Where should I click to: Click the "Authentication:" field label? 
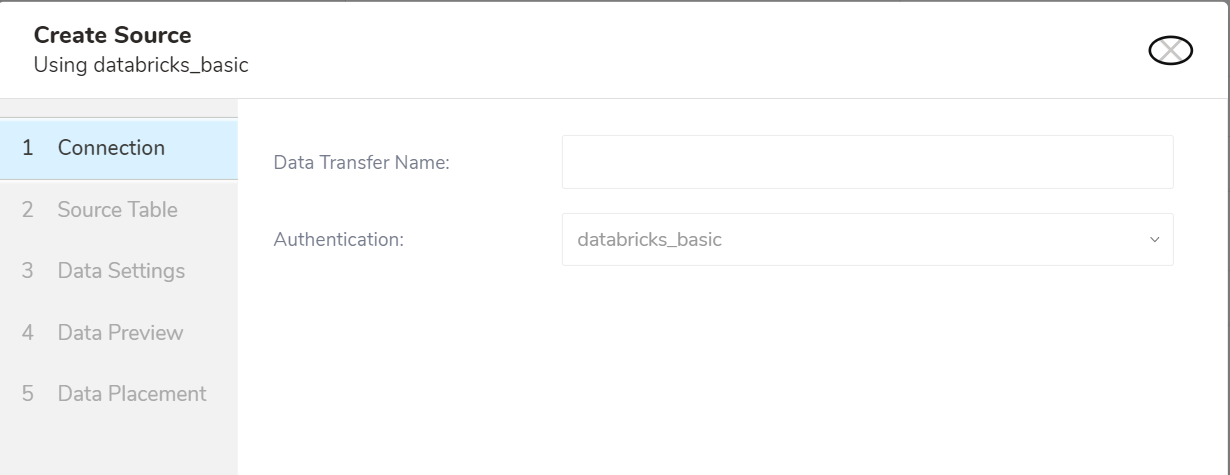point(338,241)
